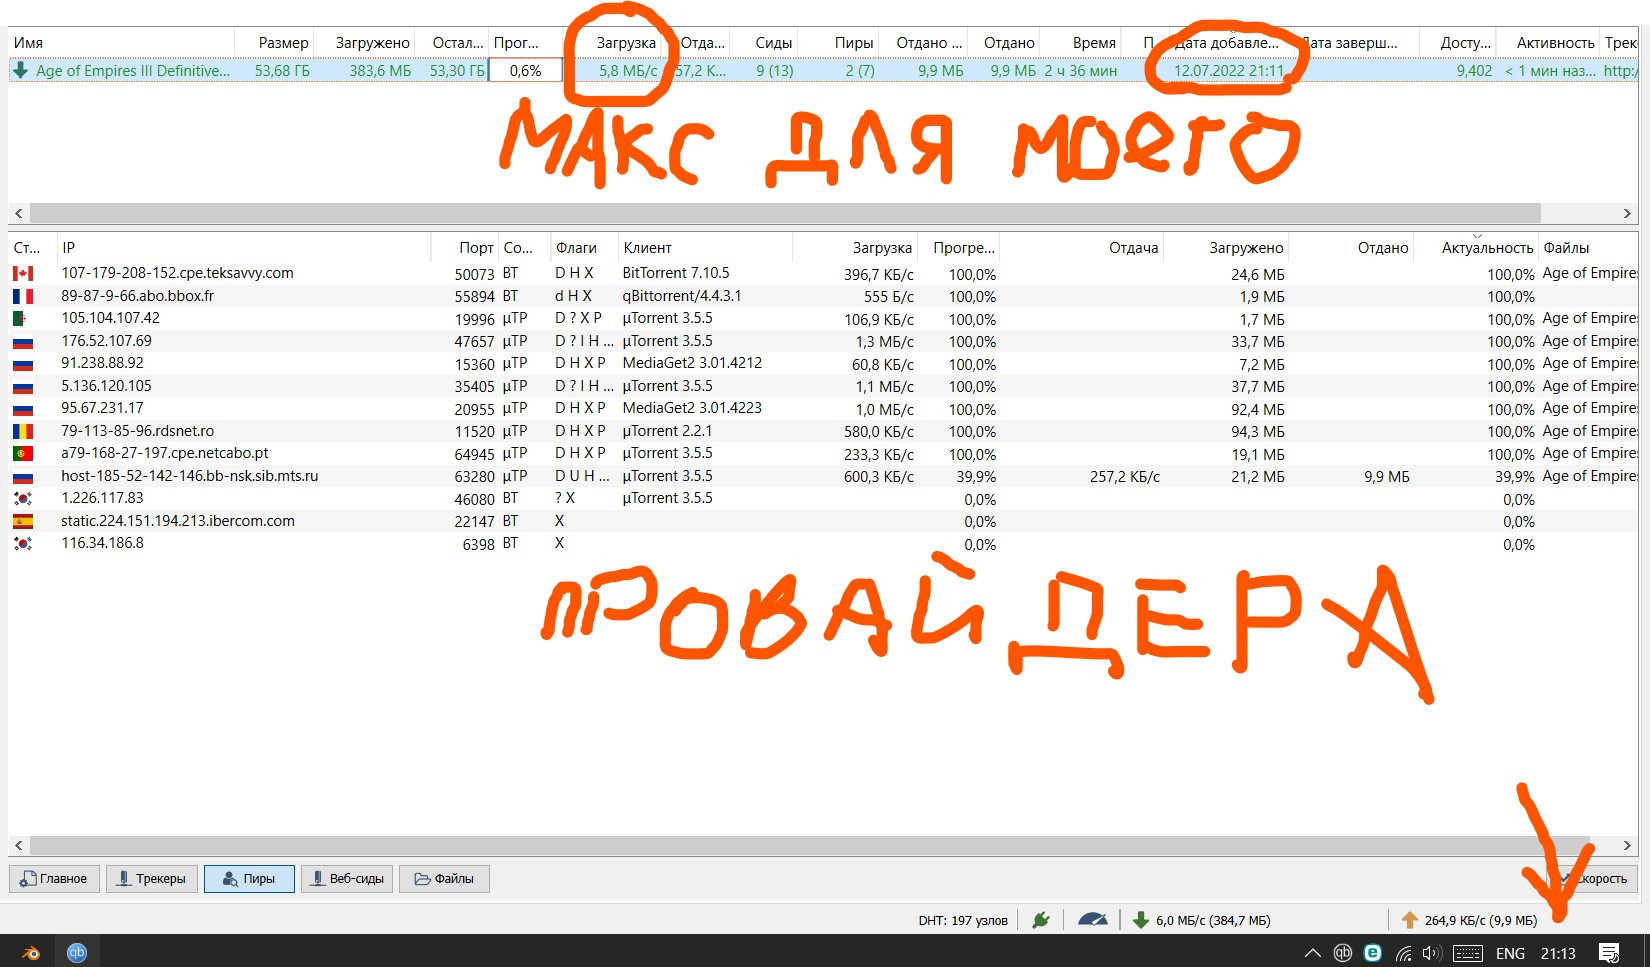Open Blender from the taskbar
The width and height of the screenshot is (1650, 967).
[30, 953]
